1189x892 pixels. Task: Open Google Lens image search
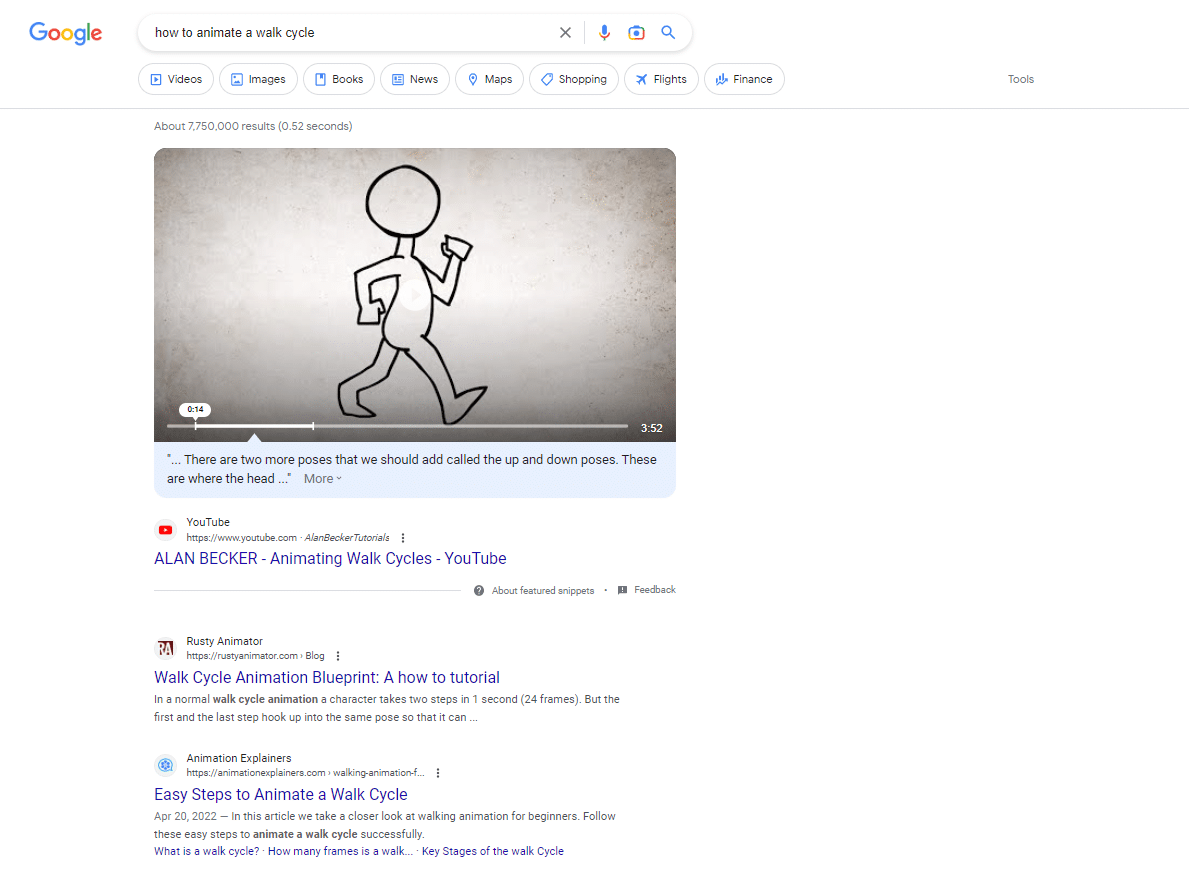[636, 33]
